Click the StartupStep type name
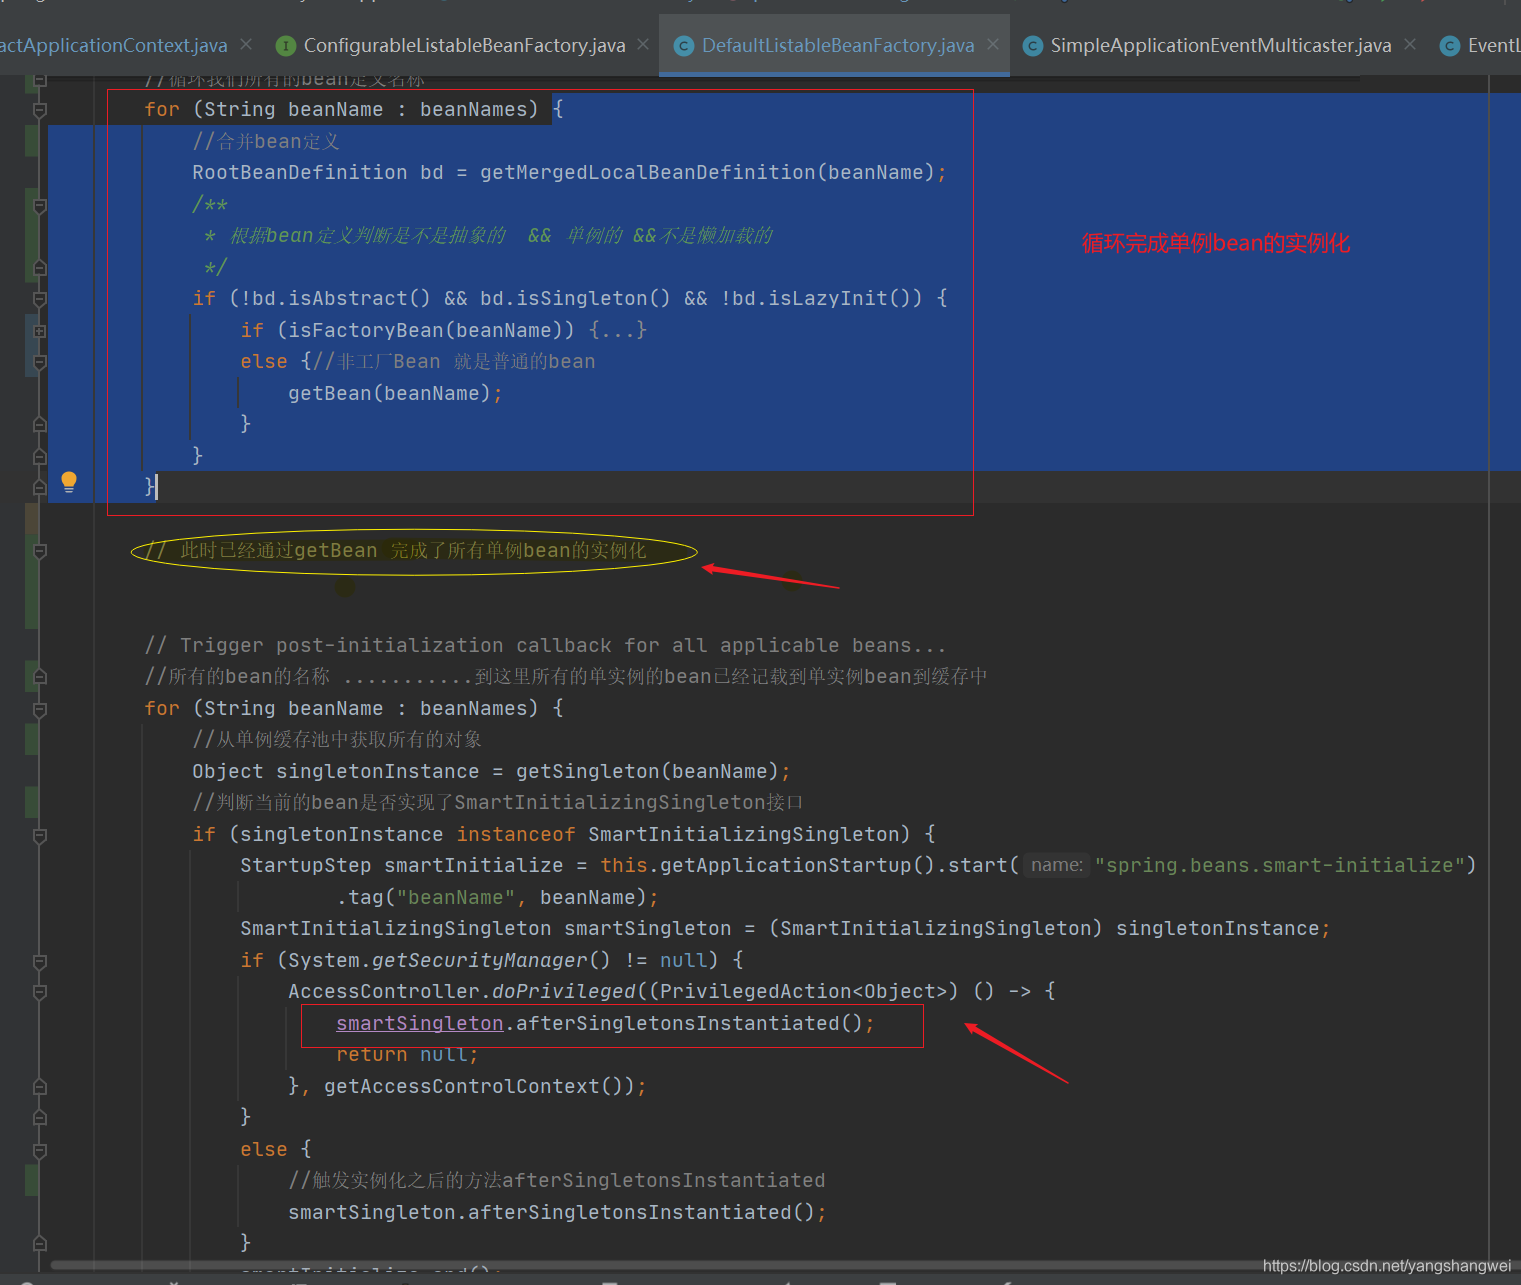 pyautogui.click(x=306, y=865)
